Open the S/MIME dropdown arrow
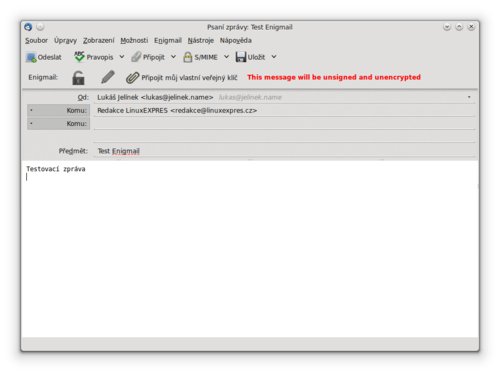500x372 pixels. (x=226, y=57)
